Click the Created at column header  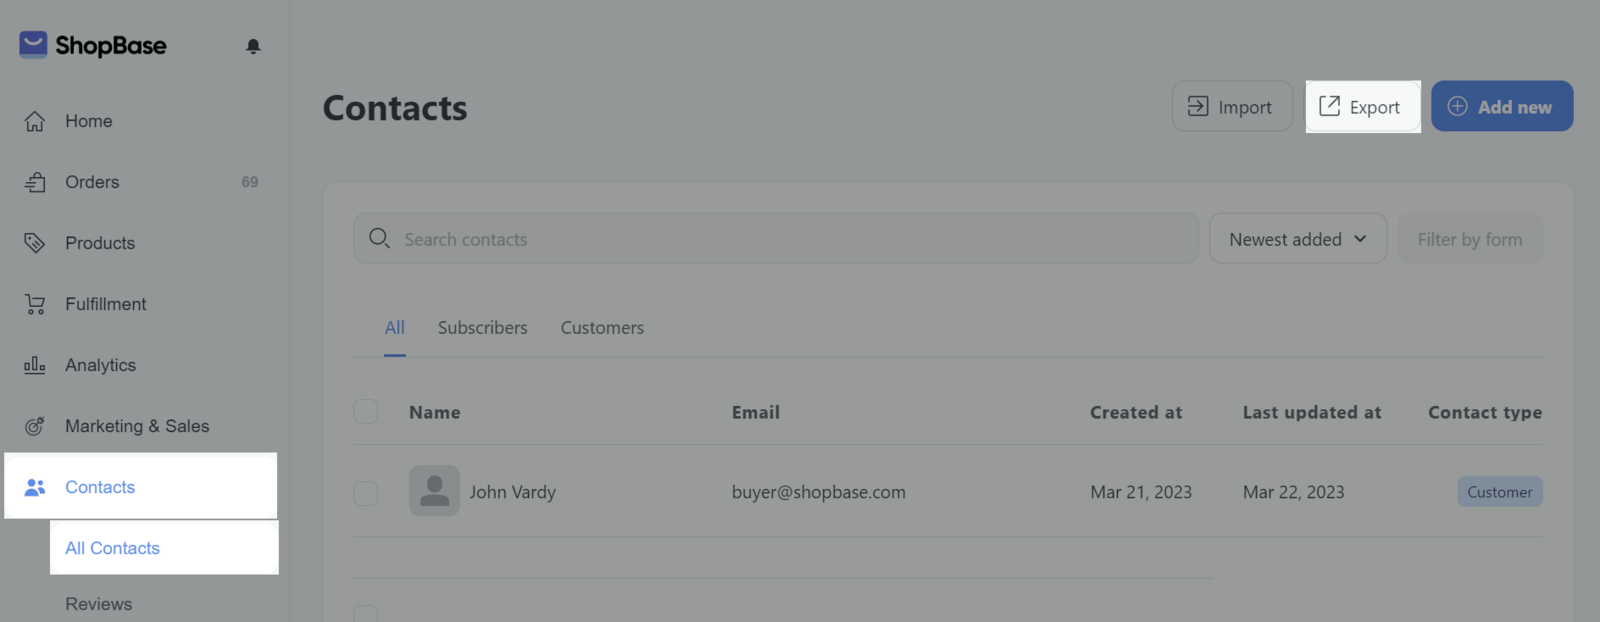coord(1136,412)
